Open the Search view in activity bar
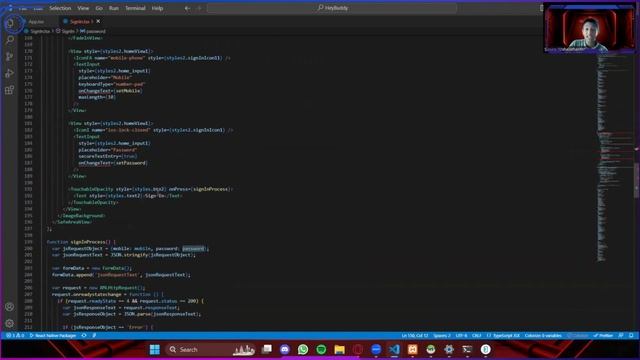 pyautogui.click(x=10, y=40)
